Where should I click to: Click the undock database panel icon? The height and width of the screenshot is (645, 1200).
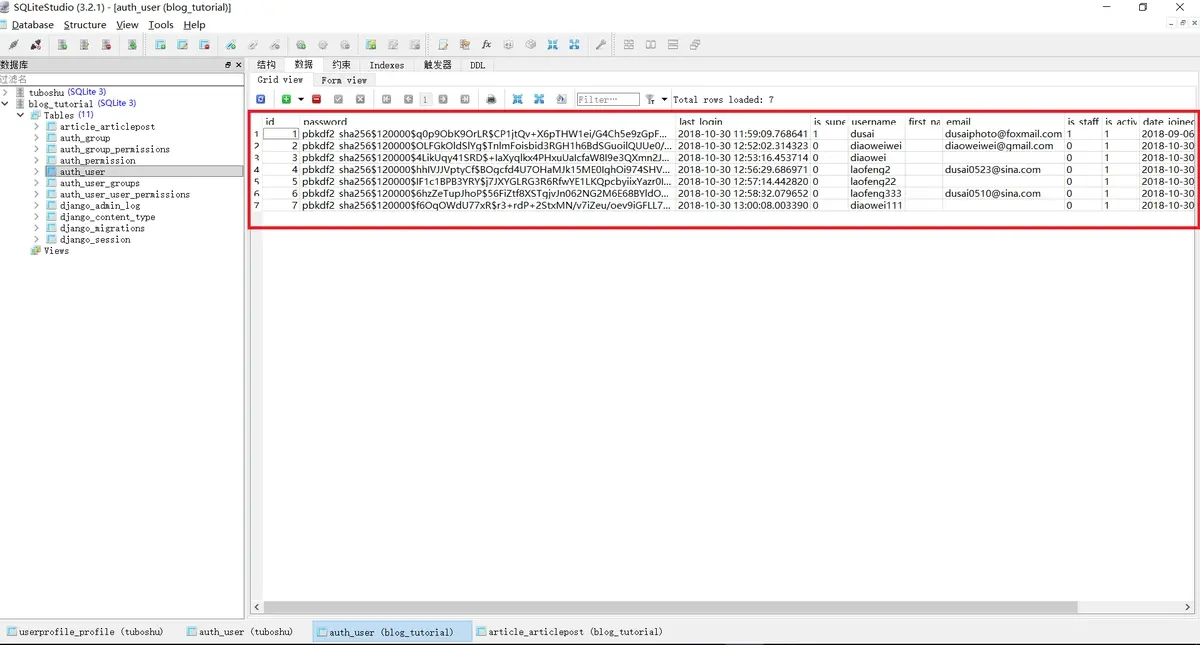pyautogui.click(x=228, y=65)
